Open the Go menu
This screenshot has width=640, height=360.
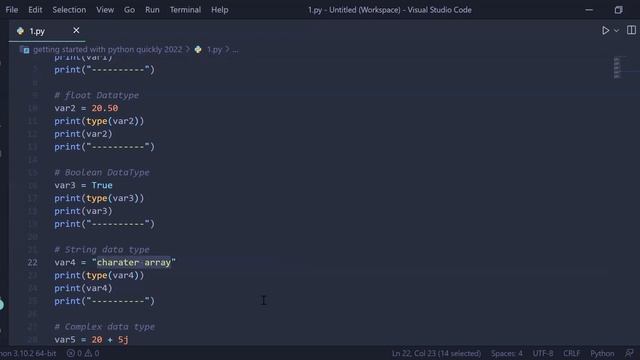pyautogui.click(x=129, y=10)
